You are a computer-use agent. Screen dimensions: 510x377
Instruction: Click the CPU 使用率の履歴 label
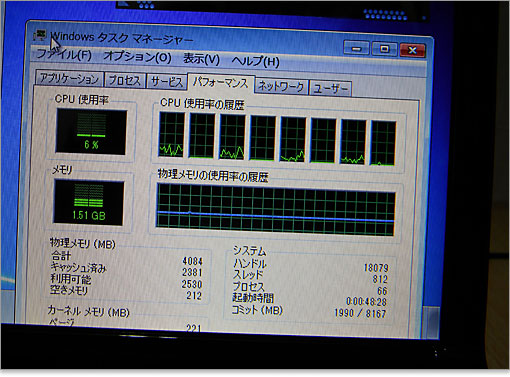tap(202, 104)
